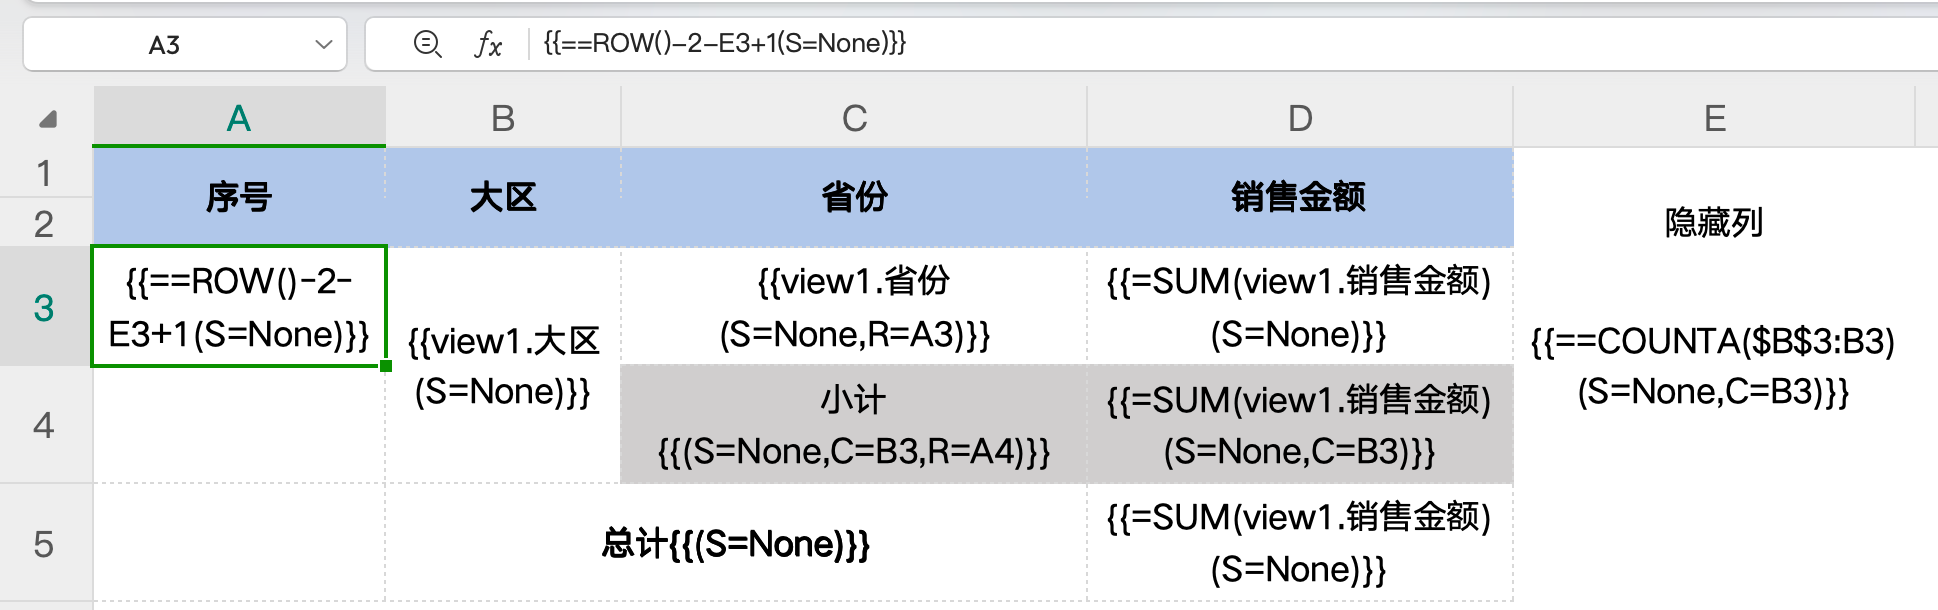This screenshot has height=610, width=1938.
Task: Select column E header
Action: click(1714, 118)
